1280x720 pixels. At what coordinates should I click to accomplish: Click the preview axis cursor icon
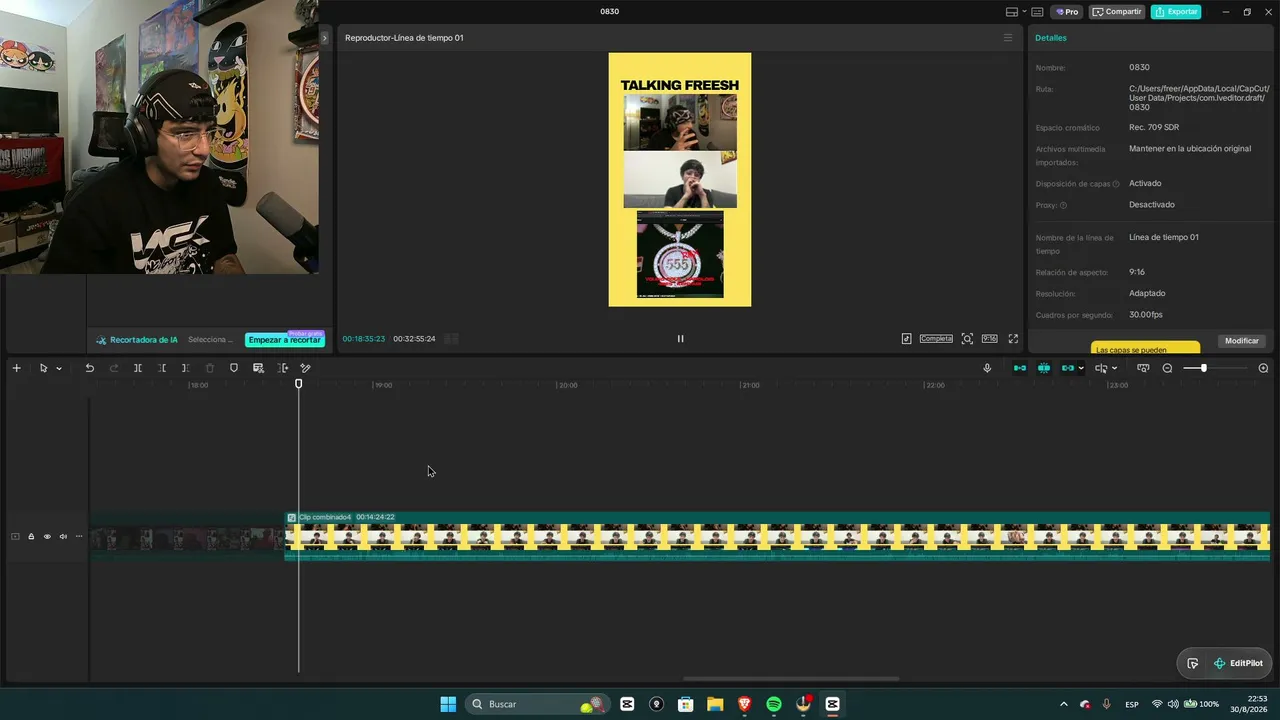point(1101,368)
